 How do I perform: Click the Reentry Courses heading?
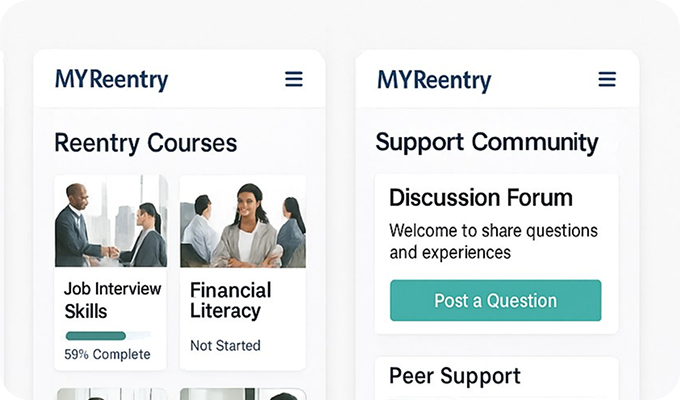(x=146, y=142)
